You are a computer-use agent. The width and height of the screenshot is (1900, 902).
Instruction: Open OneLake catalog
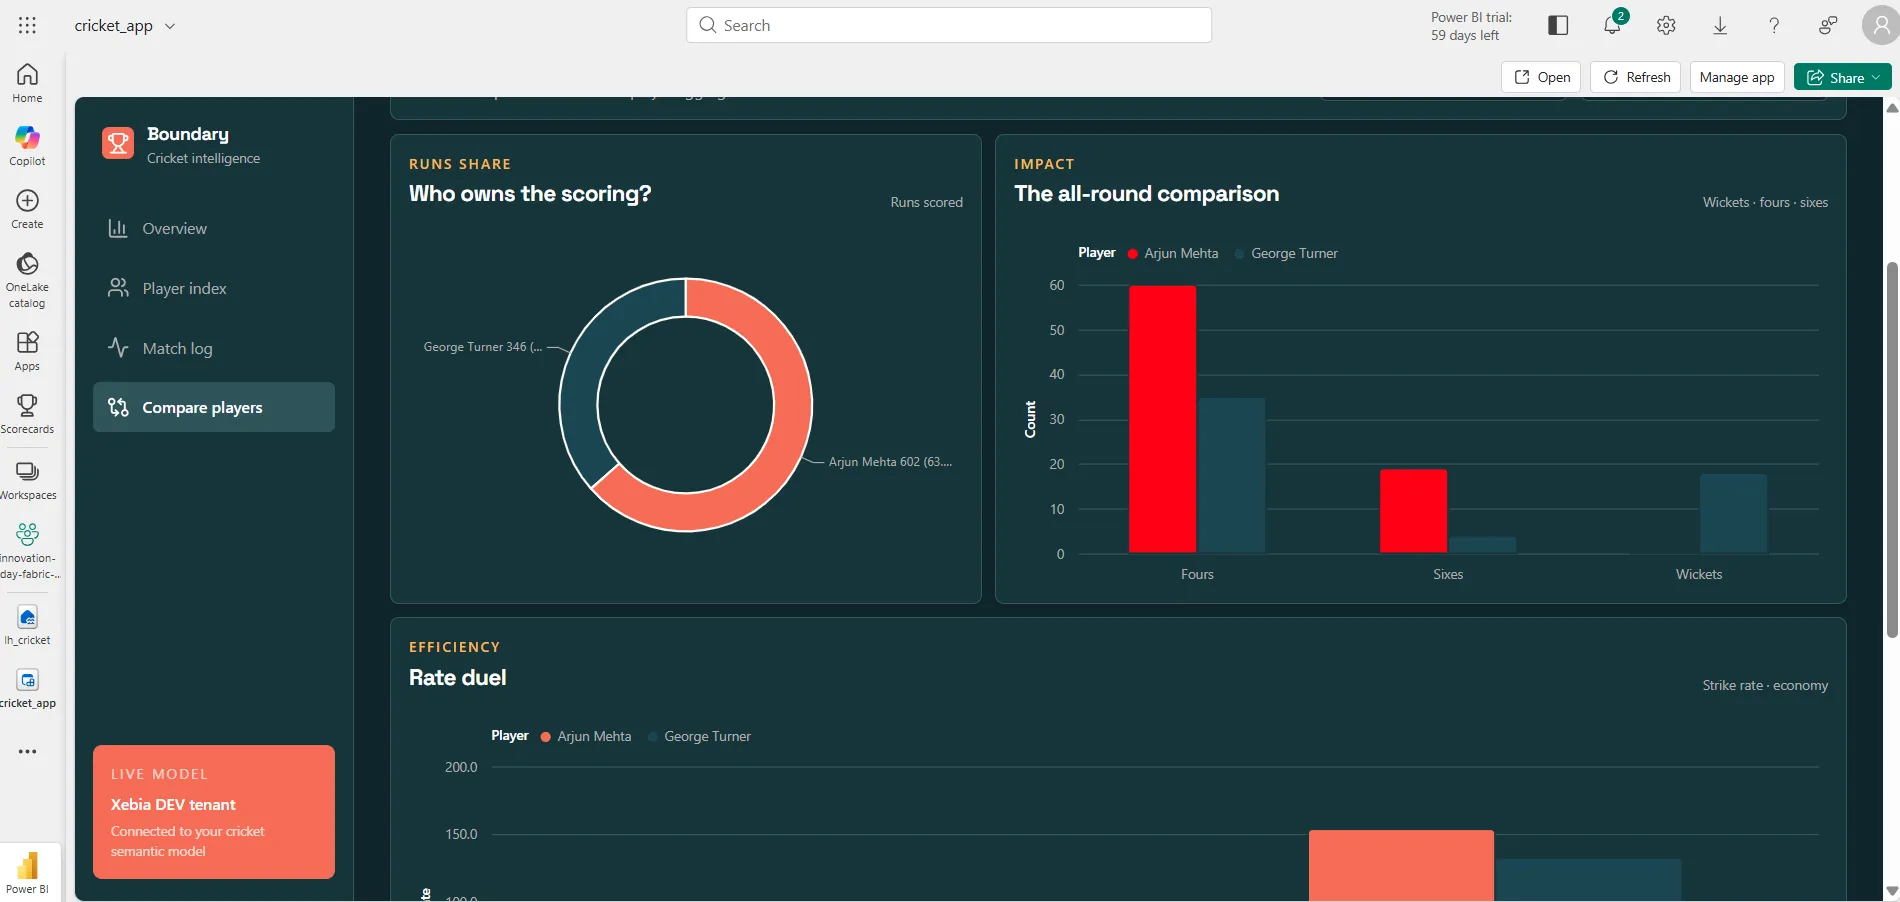[27, 280]
